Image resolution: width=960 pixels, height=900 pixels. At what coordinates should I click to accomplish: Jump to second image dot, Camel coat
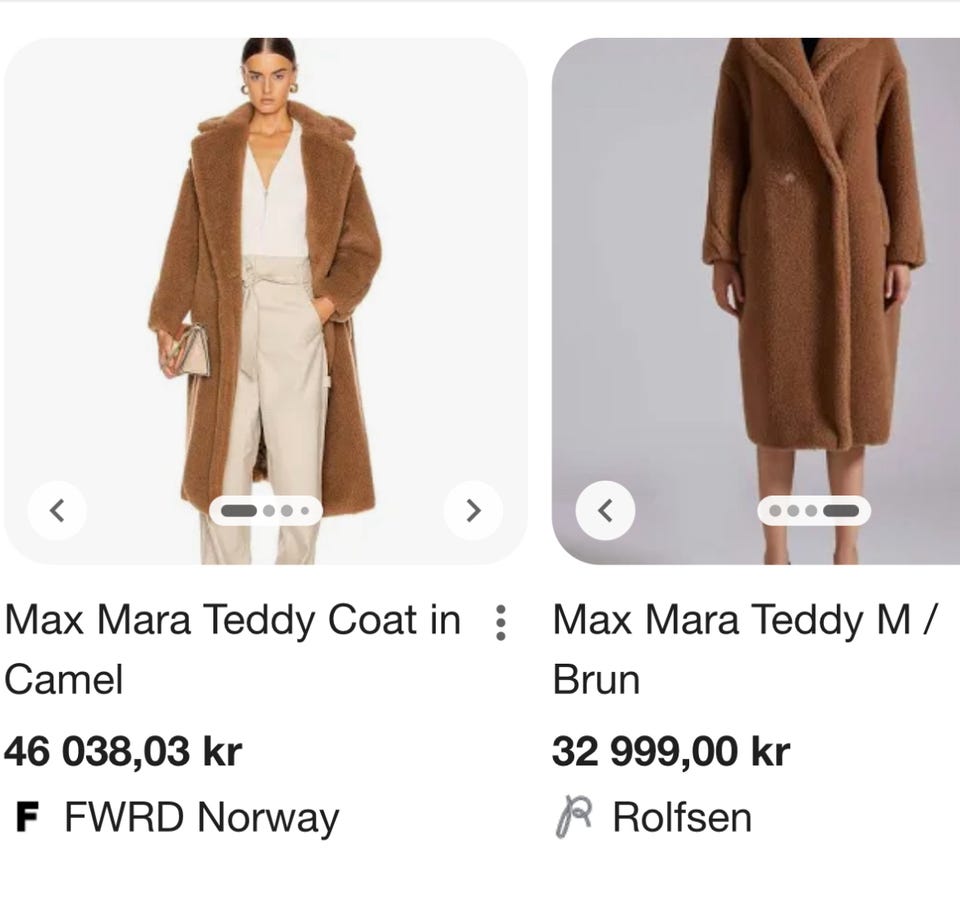[x=269, y=511]
